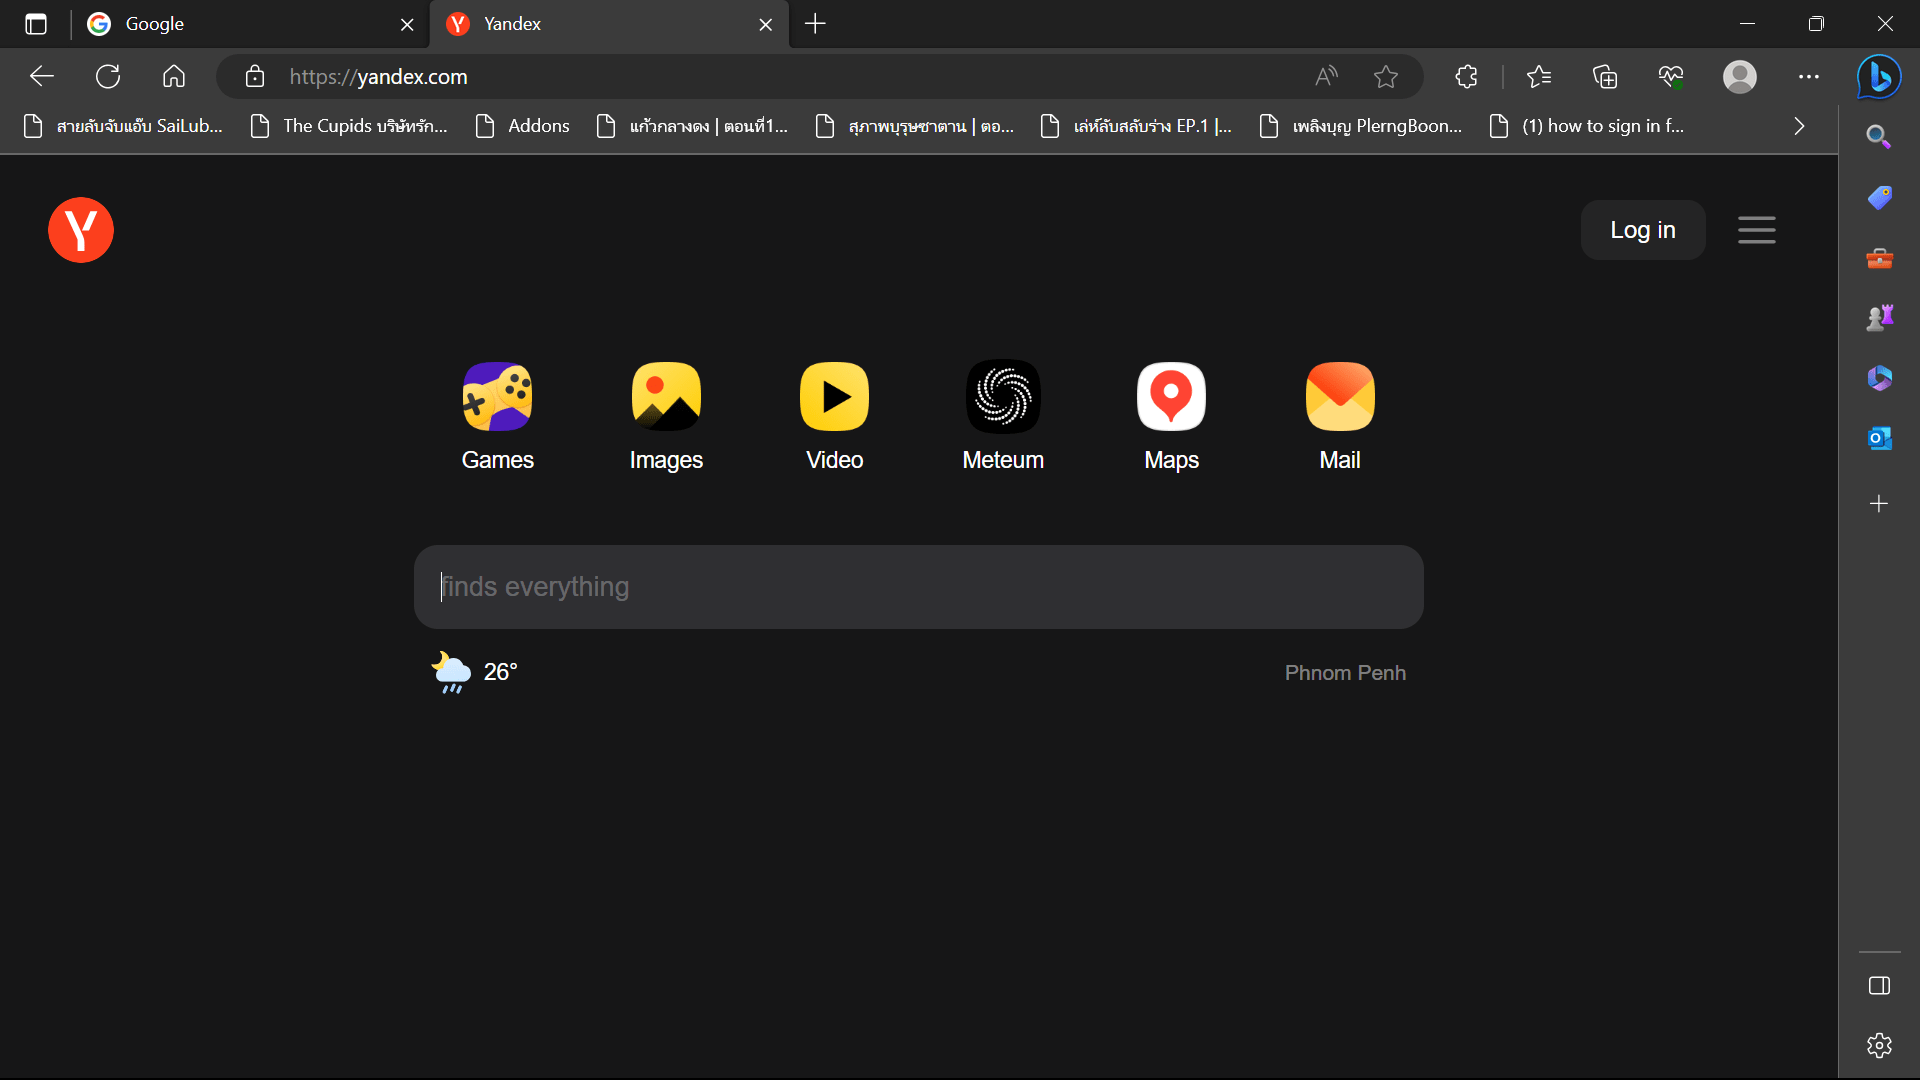Click the address bar URL yandex.com
The image size is (1920, 1080).
click(378, 77)
